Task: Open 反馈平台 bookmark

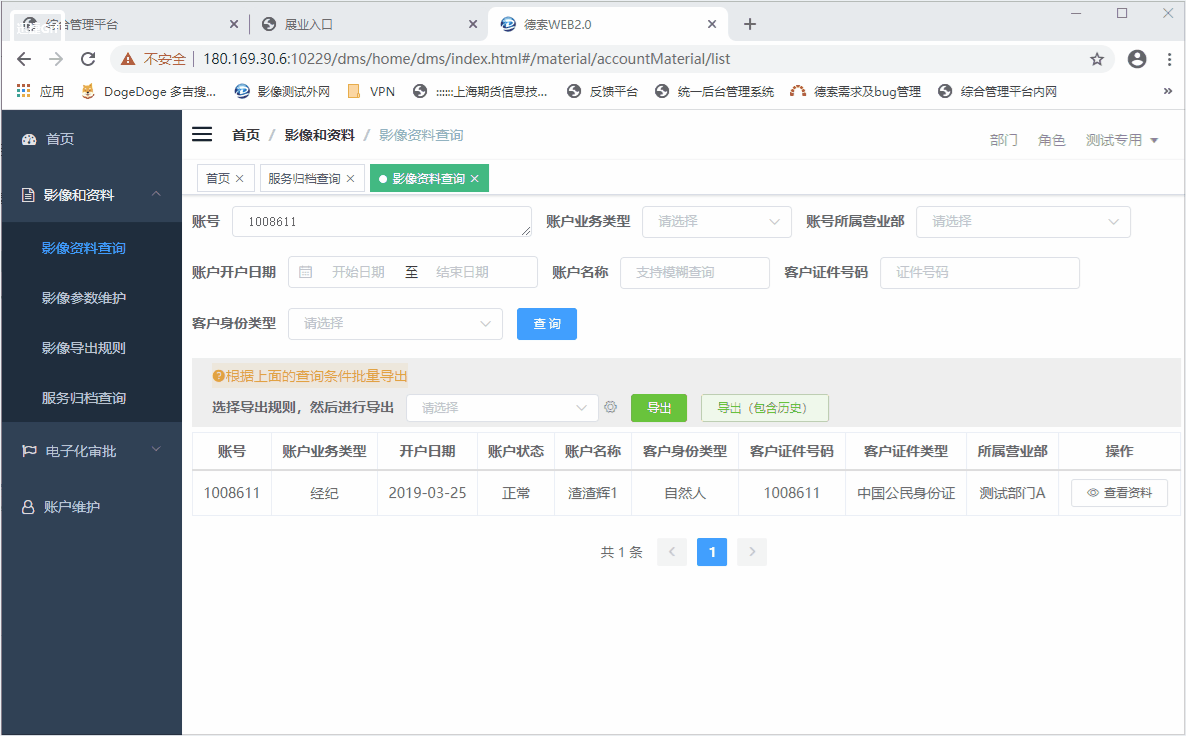Action: pyautogui.click(x=602, y=92)
